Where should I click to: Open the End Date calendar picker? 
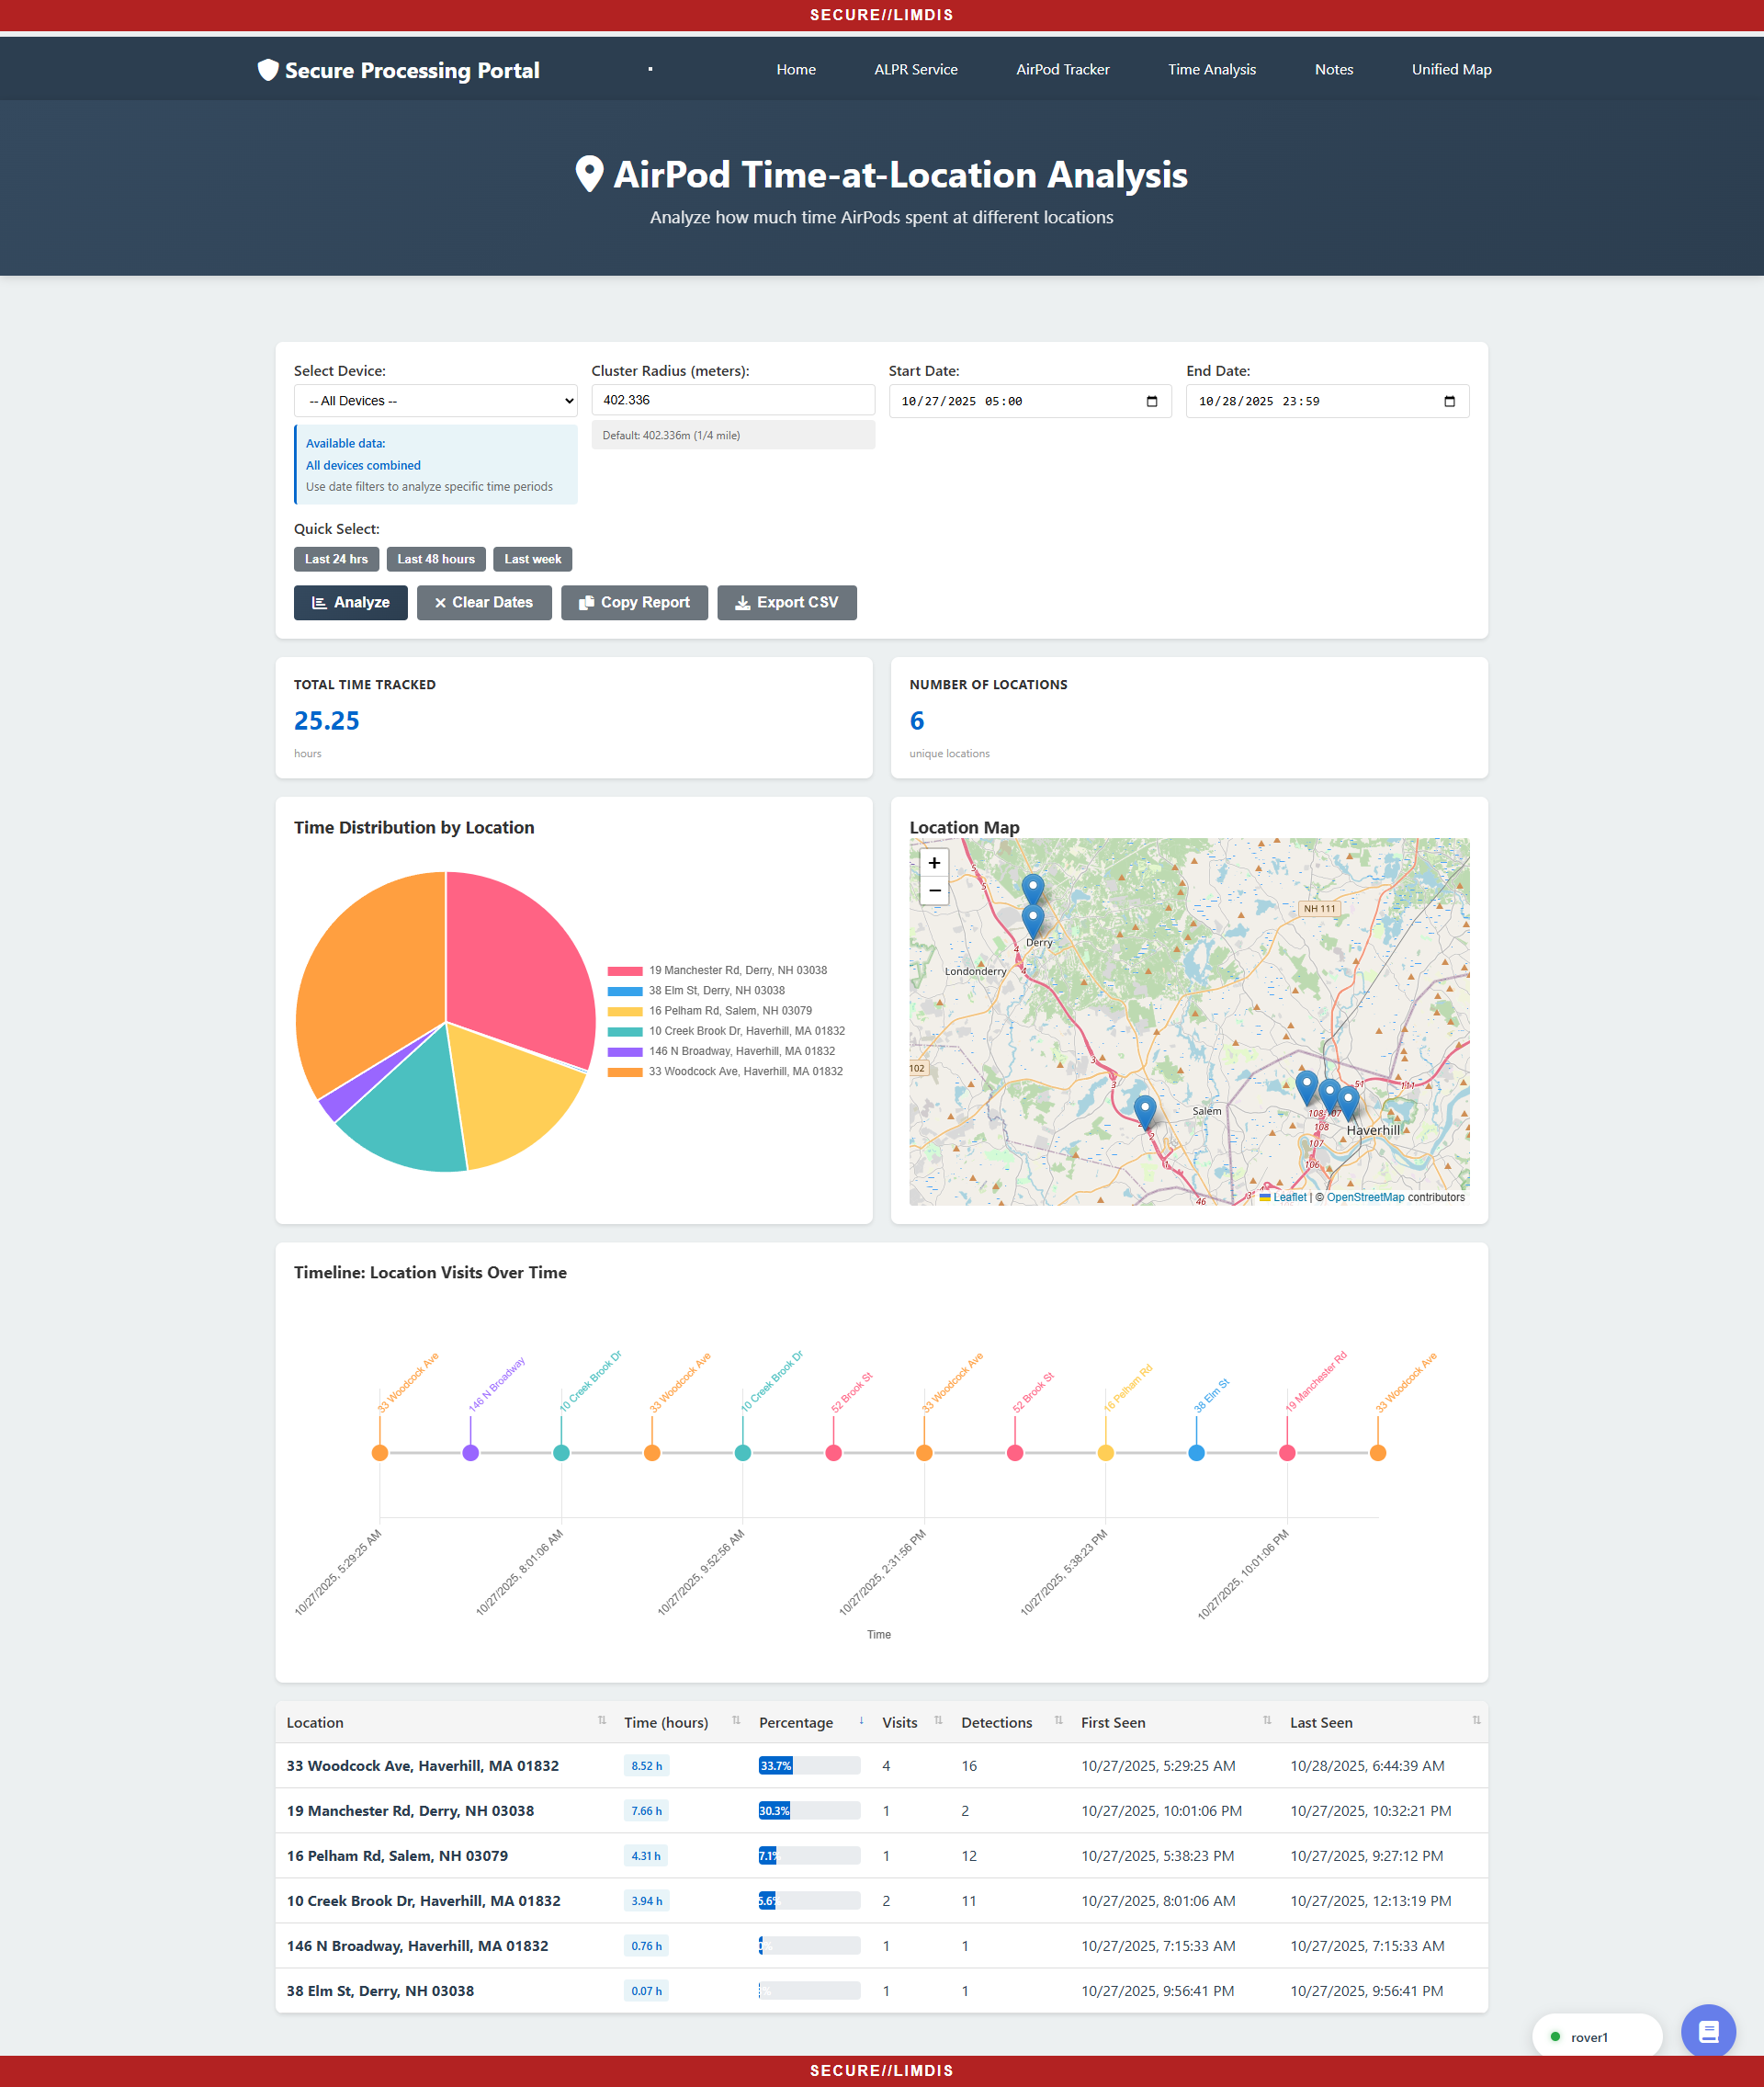(x=1450, y=401)
